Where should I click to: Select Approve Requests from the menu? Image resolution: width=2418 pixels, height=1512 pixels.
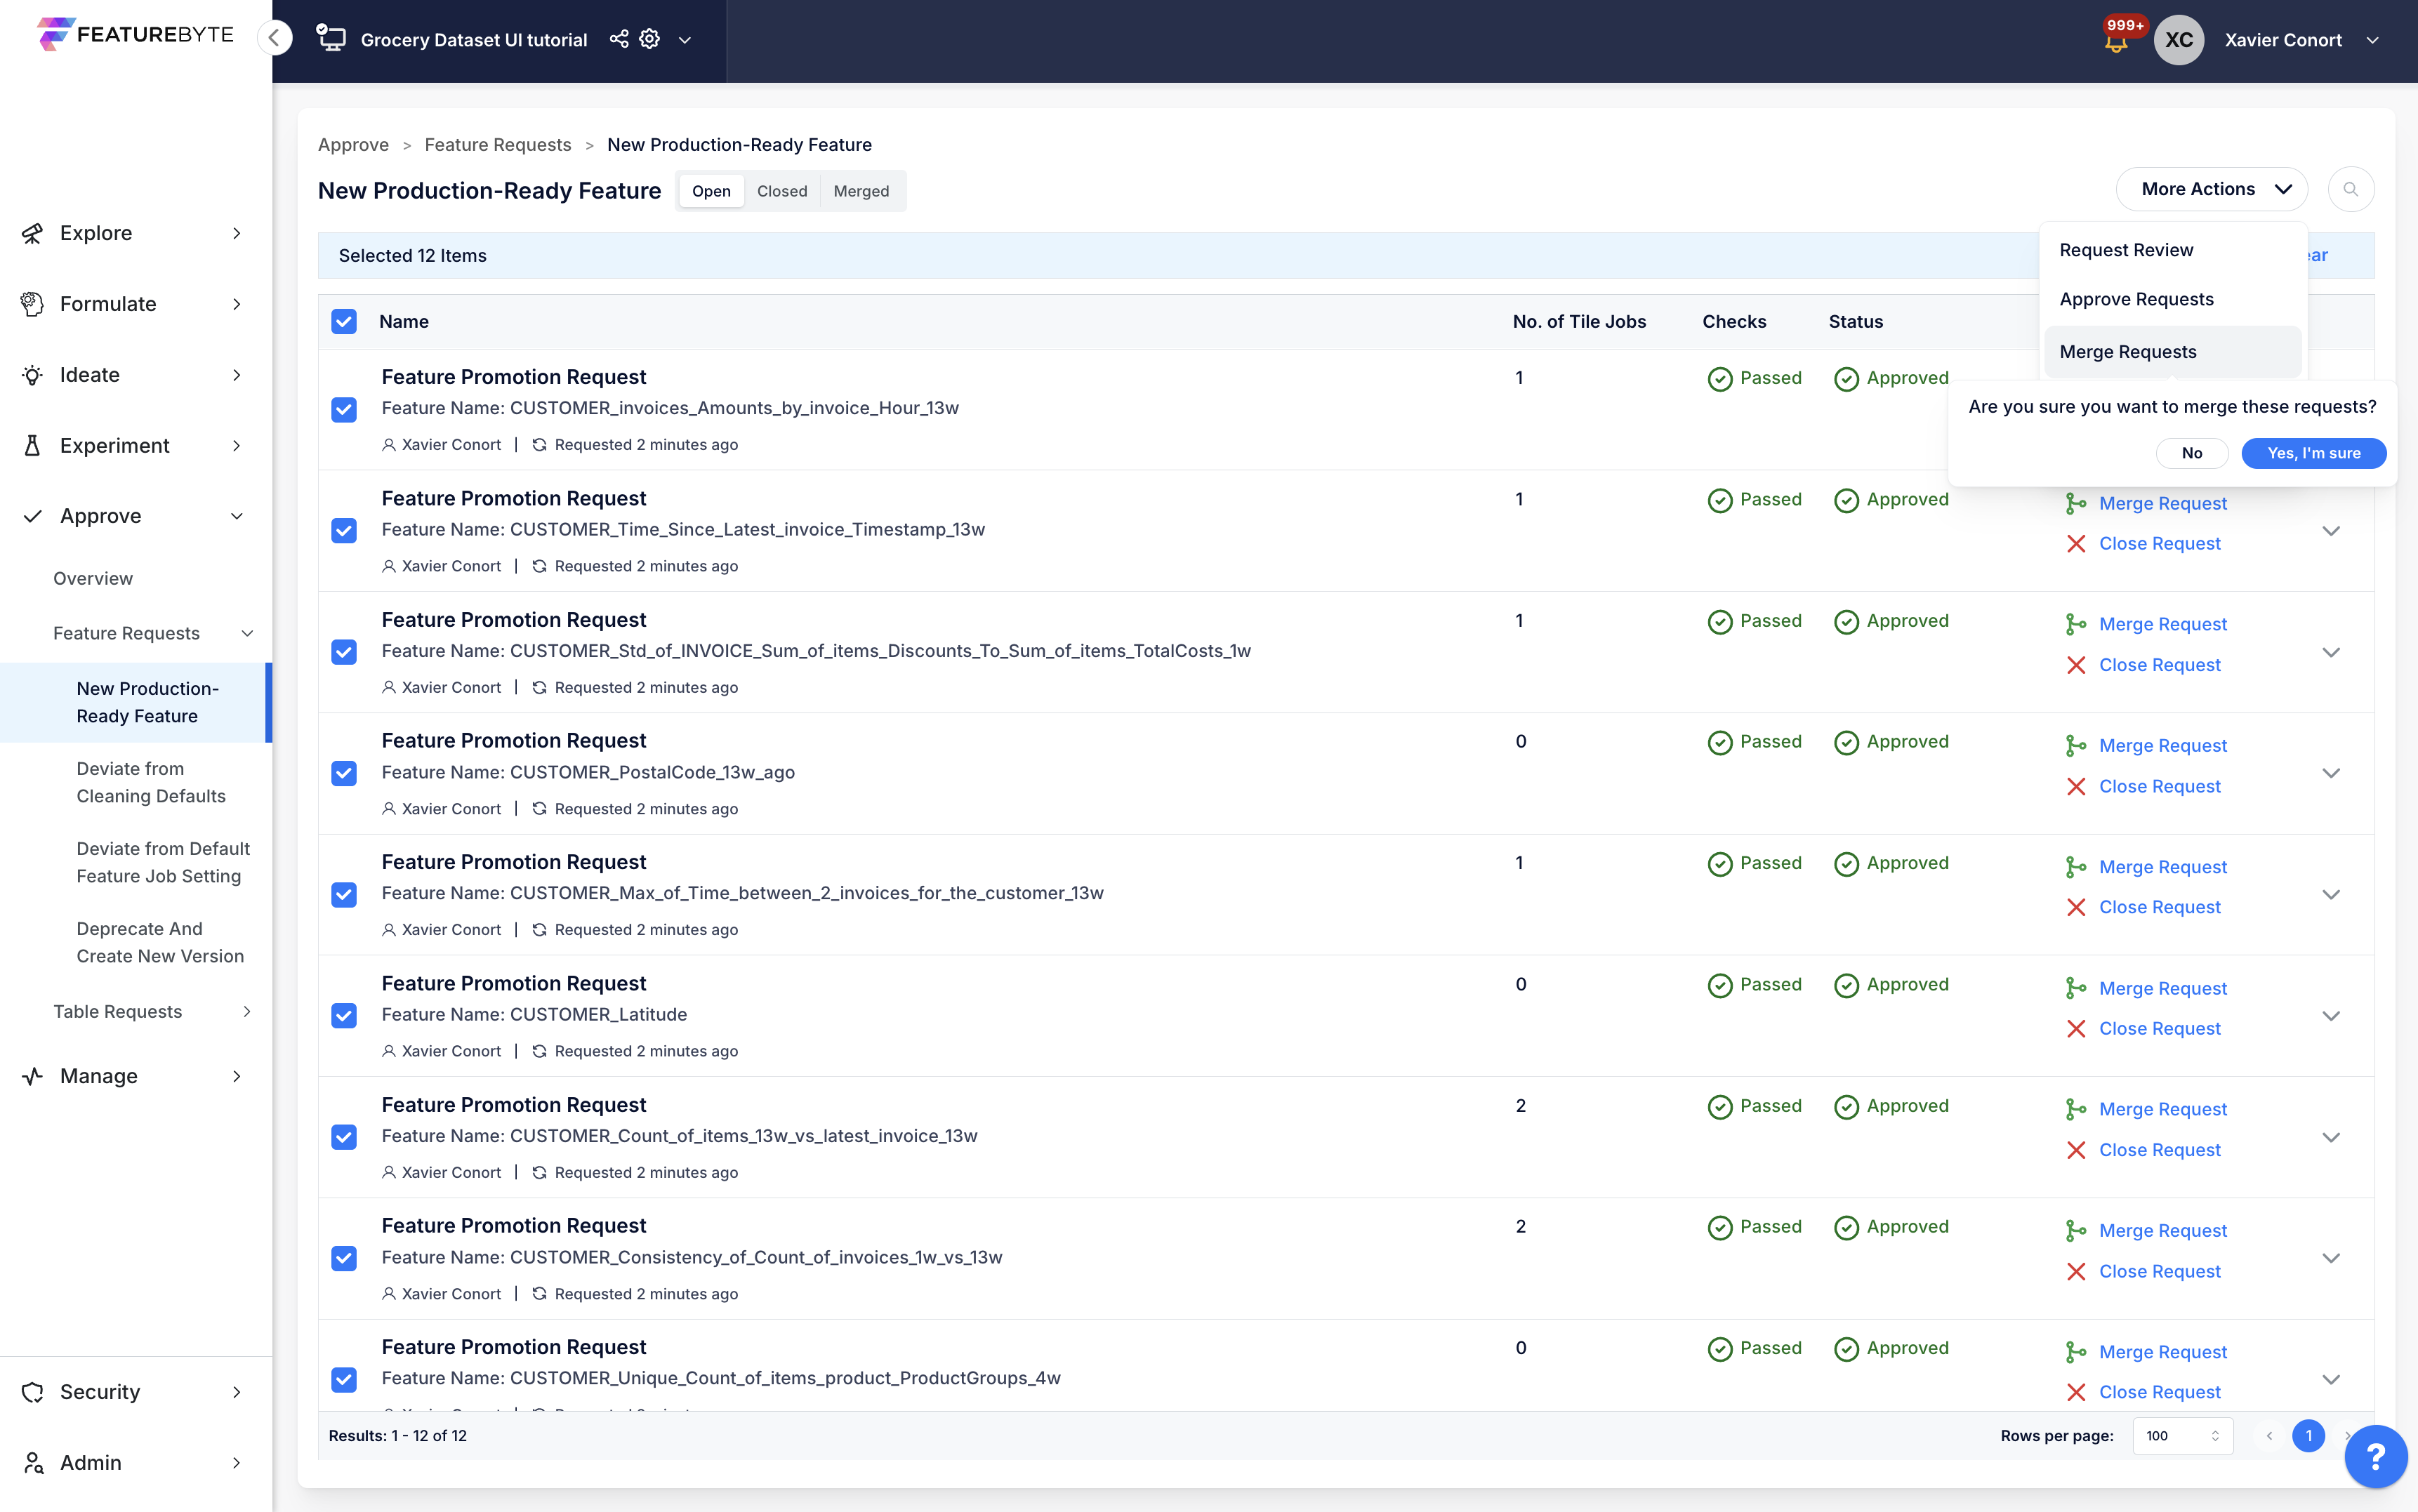(2136, 299)
